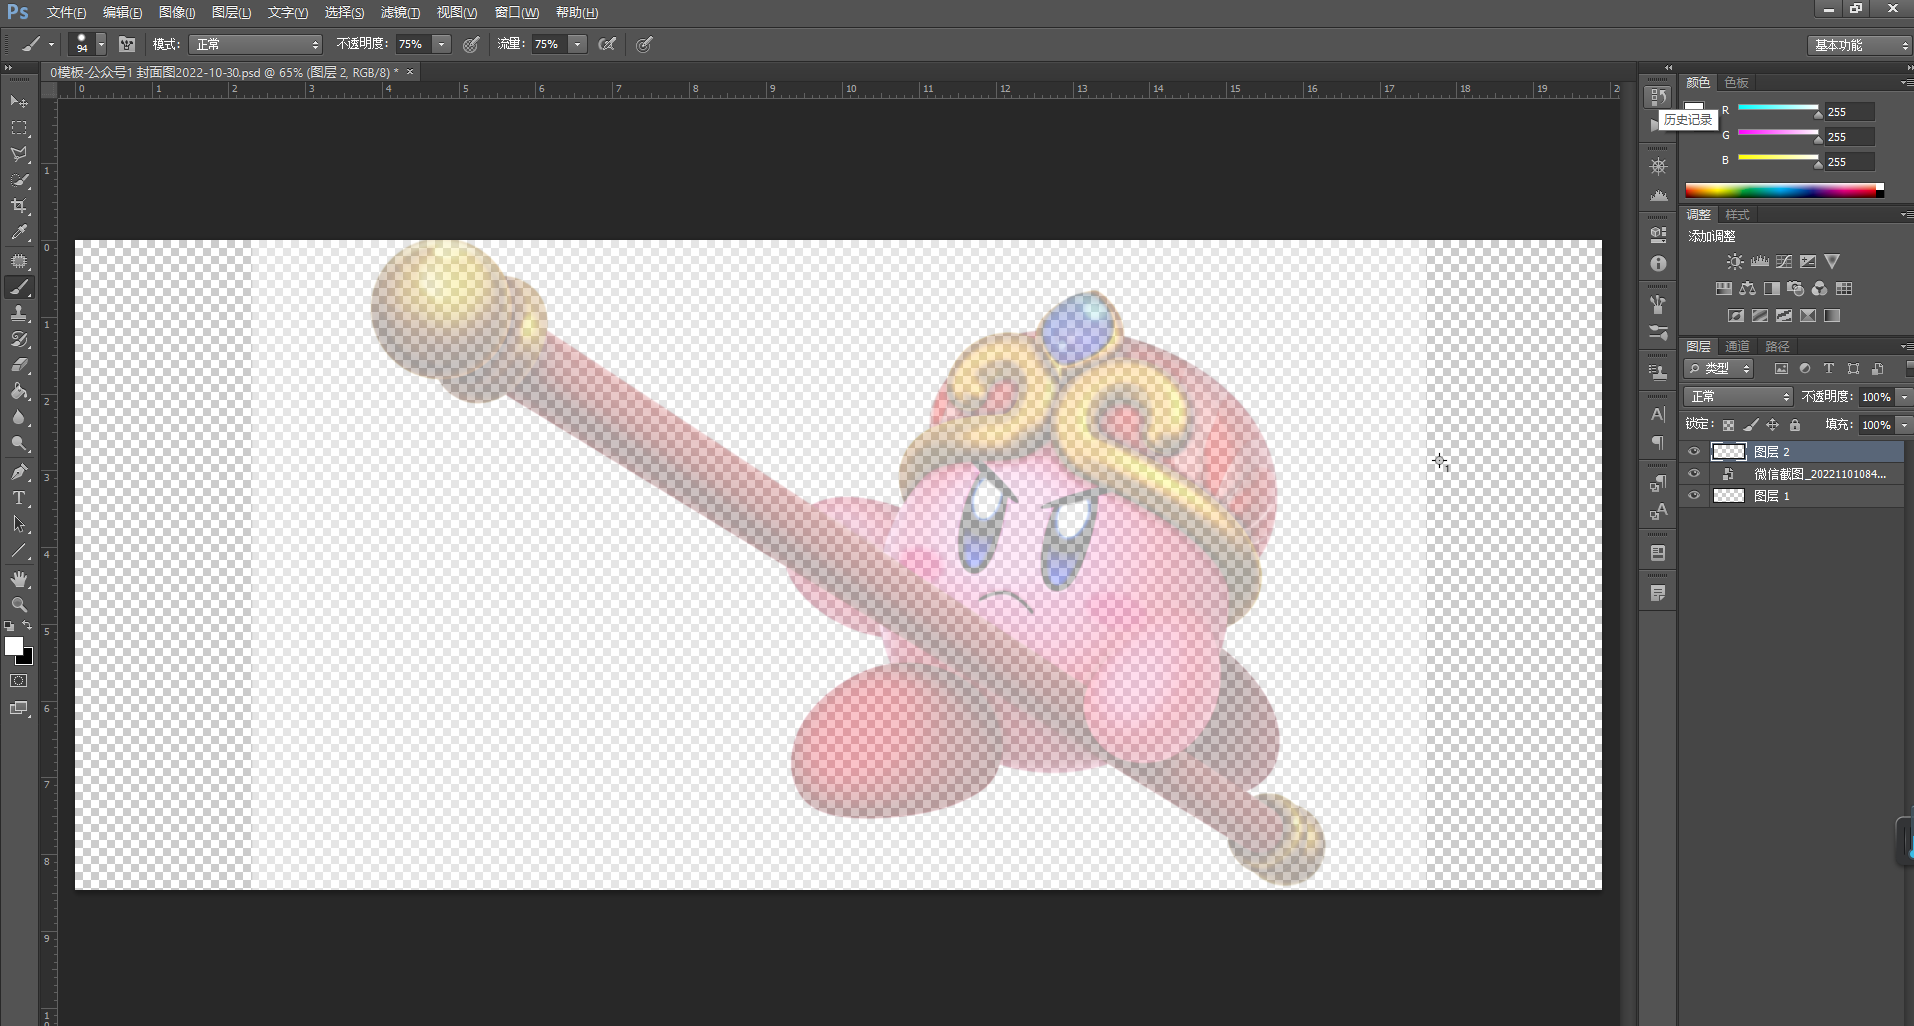Switch to the 路径 tab
The width and height of the screenshot is (1914, 1026).
tap(1777, 346)
